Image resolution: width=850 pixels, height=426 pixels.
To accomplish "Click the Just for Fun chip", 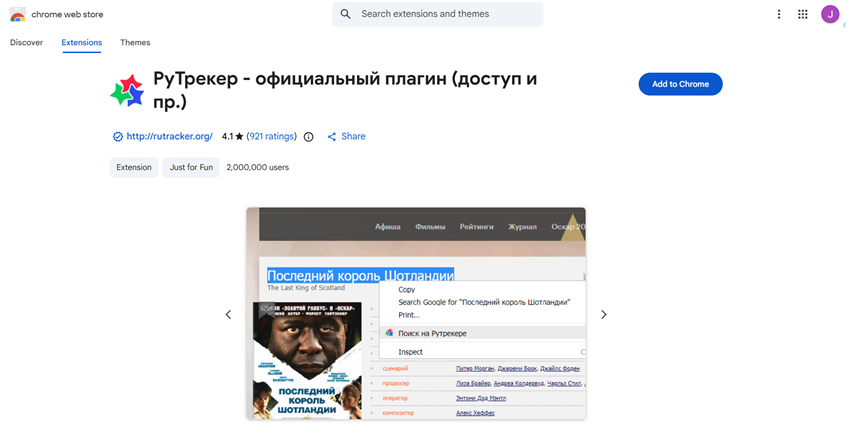I will (x=191, y=167).
